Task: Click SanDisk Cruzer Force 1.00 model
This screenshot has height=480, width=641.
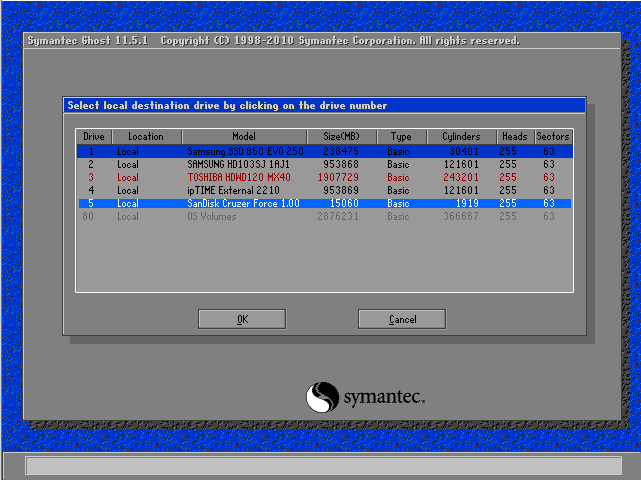Action: coord(243,204)
